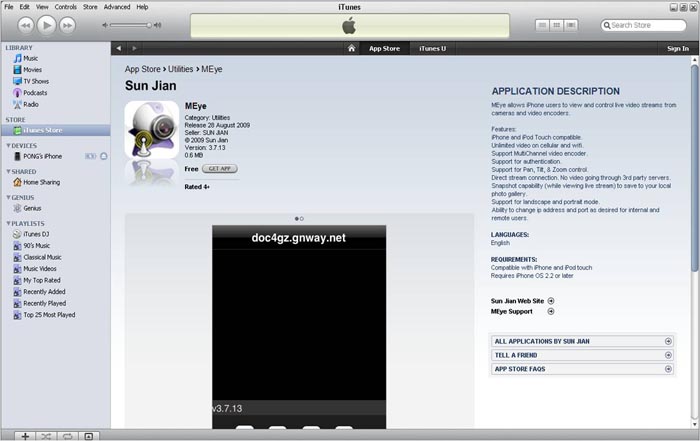Click the MEye app icon
The image size is (700, 441).
(152, 130)
